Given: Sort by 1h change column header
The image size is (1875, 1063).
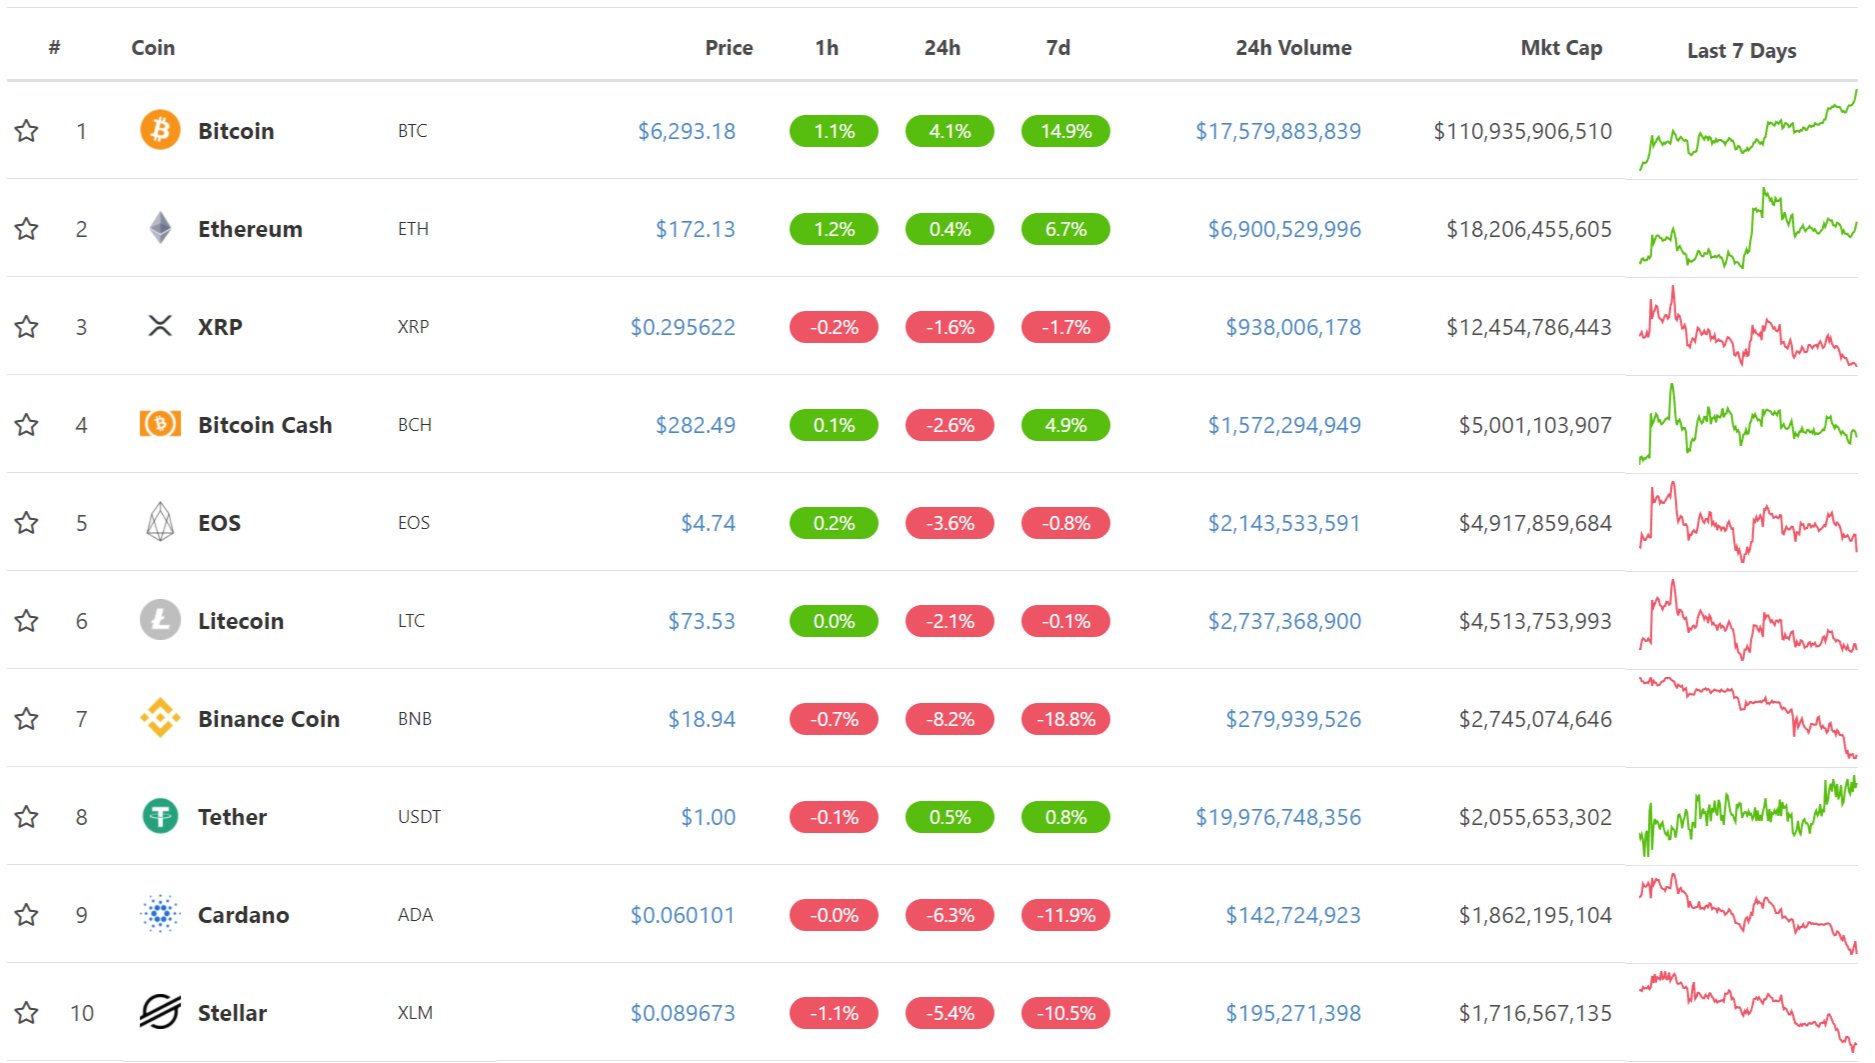Looking at the screenshot, I should 827,47.
